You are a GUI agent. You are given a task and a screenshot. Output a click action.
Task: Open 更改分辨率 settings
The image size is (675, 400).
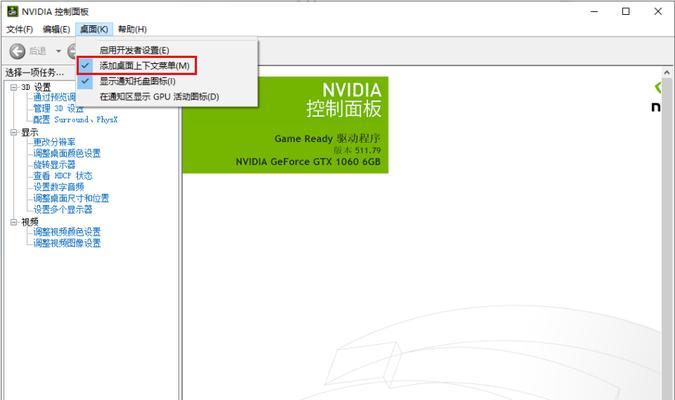(x=54, y=142)
